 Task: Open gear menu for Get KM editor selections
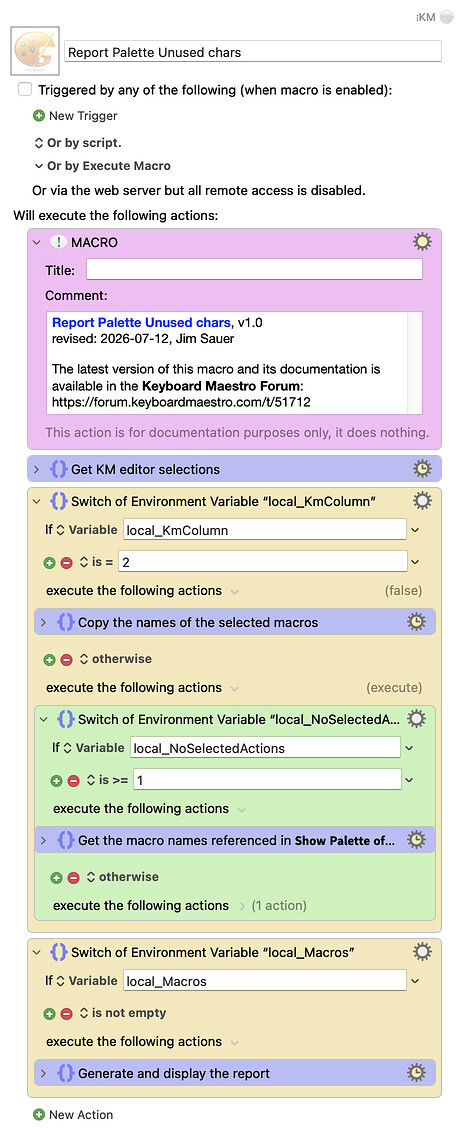pos(422,469)
